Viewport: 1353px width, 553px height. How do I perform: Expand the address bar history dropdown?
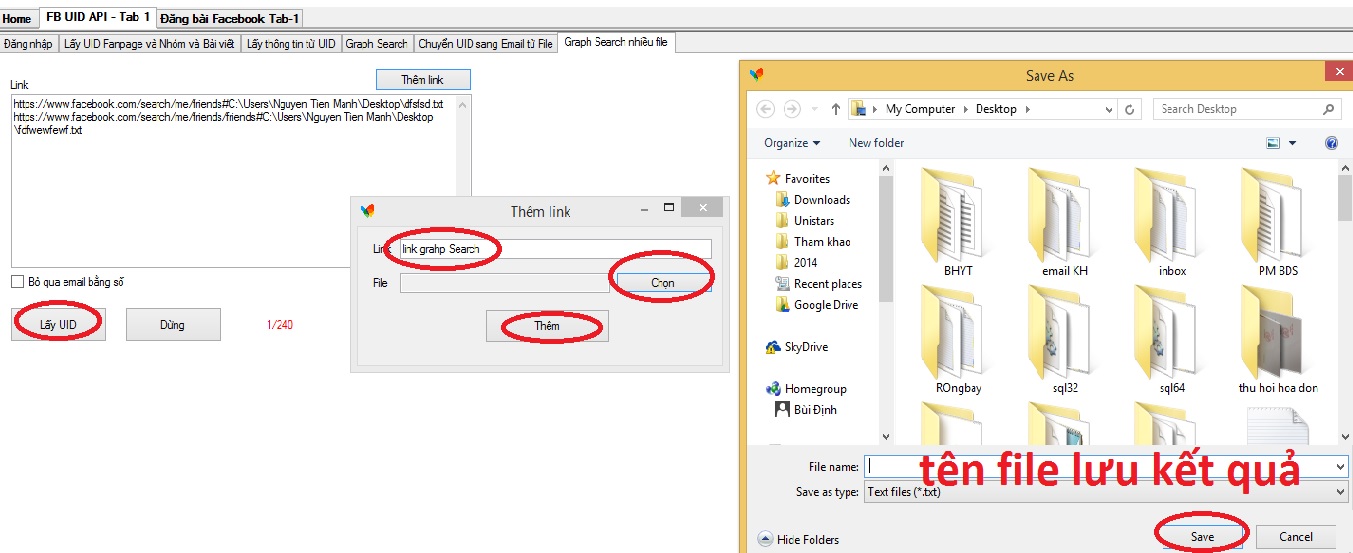pos(1110,109)
